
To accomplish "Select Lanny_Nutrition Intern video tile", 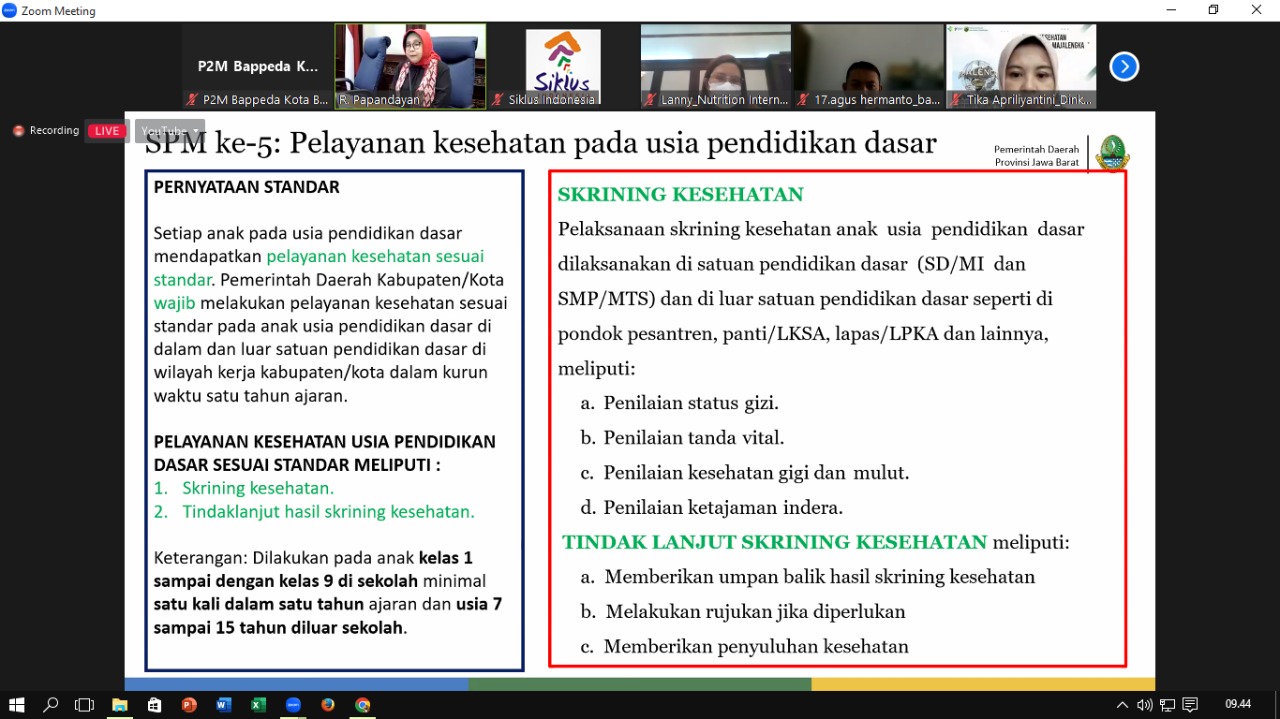I will pyautogui.click(x=716, y=66).
